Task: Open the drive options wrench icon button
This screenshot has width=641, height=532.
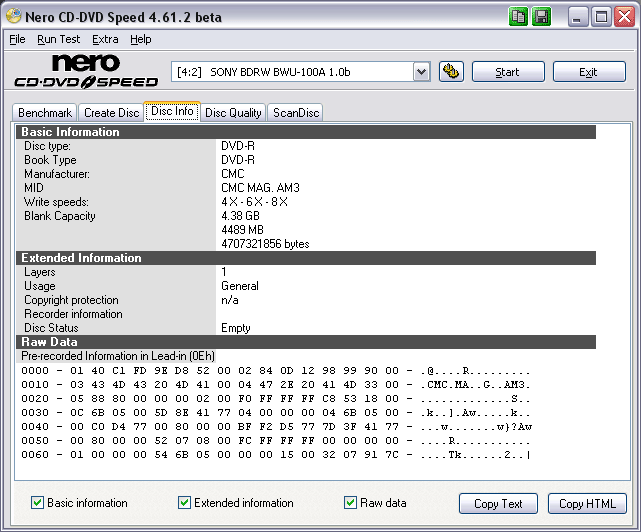Action: 451,72
